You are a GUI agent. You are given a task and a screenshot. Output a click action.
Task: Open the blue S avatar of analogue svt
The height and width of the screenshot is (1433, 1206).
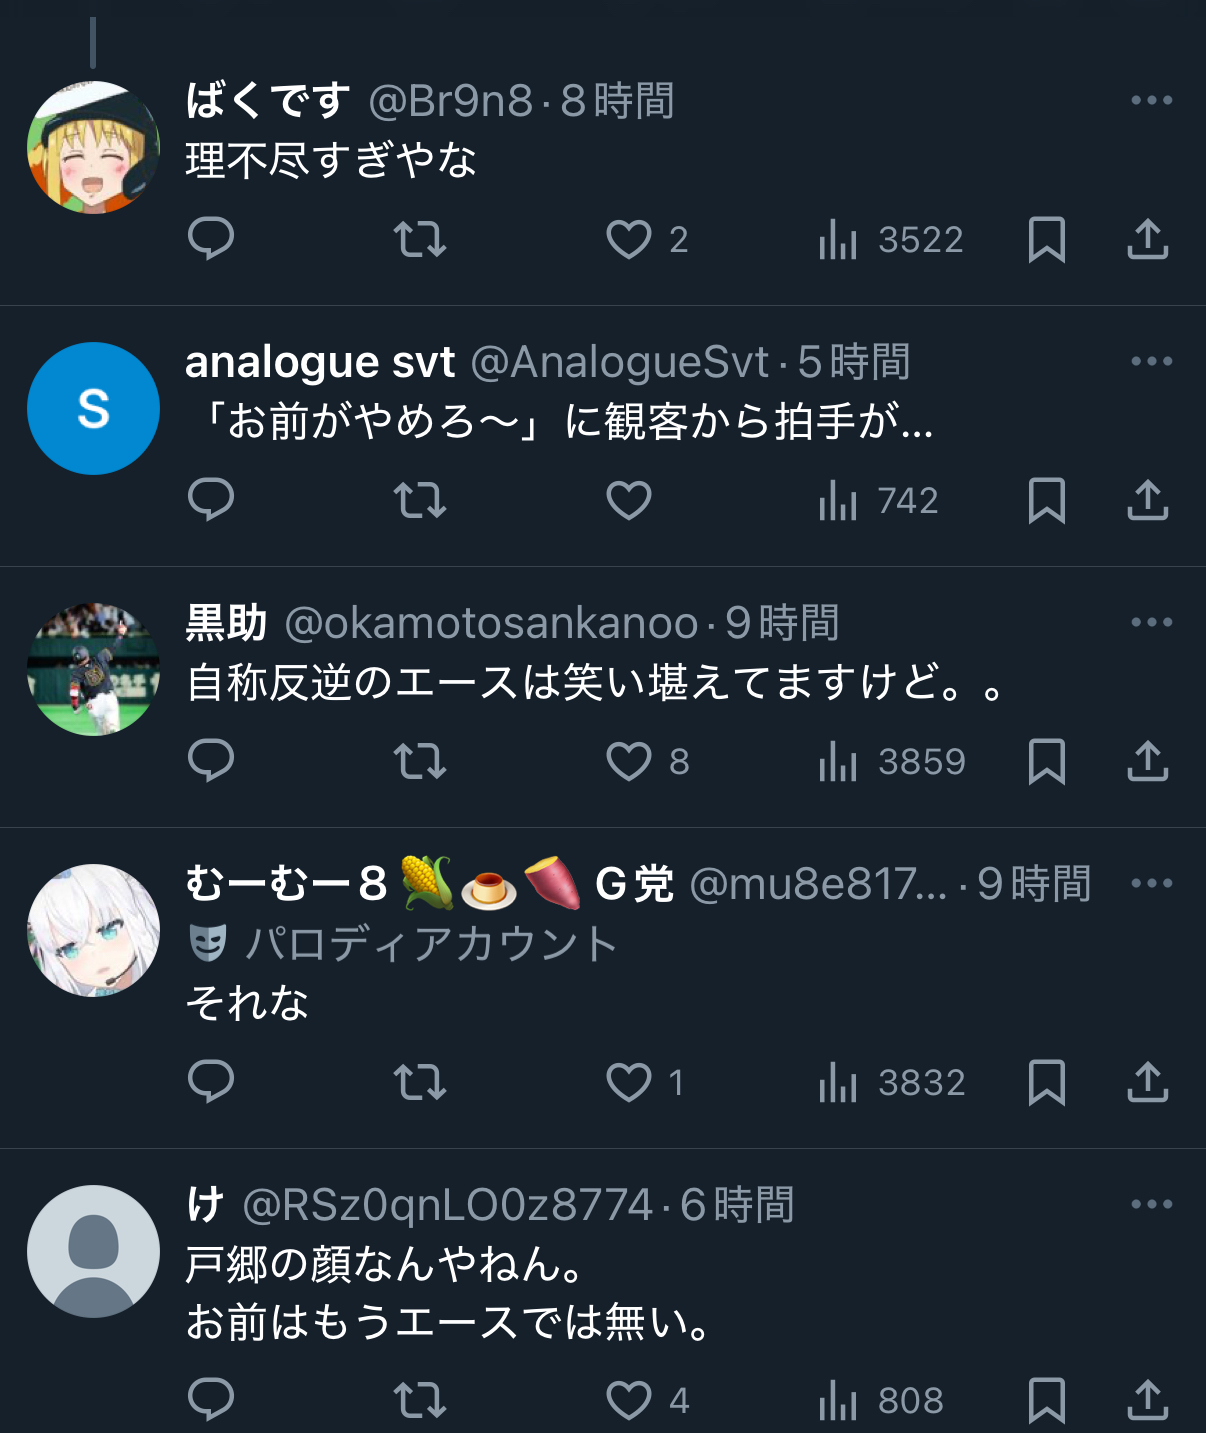pyautogui.click(x=93, y=408)
